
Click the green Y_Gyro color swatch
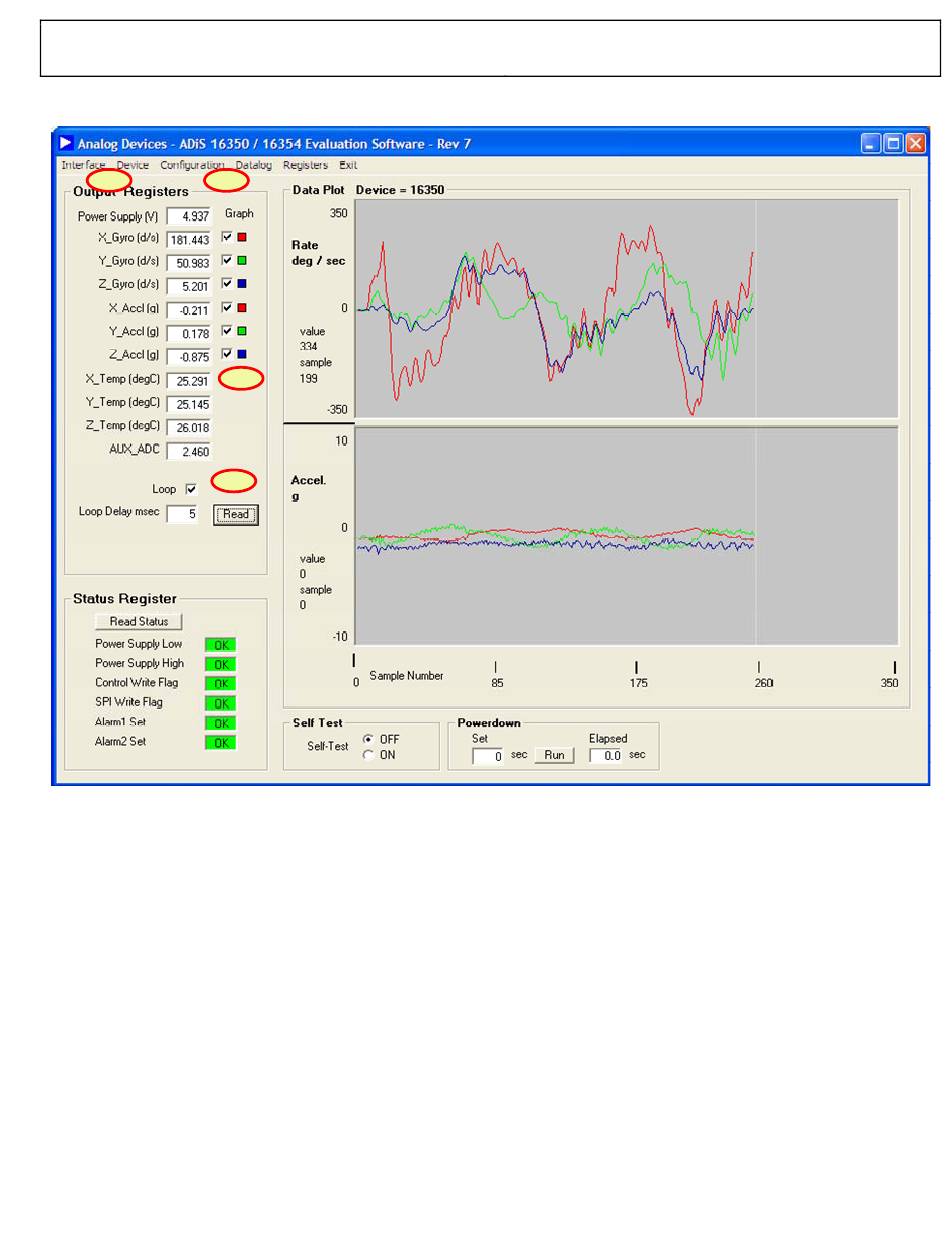242,261
